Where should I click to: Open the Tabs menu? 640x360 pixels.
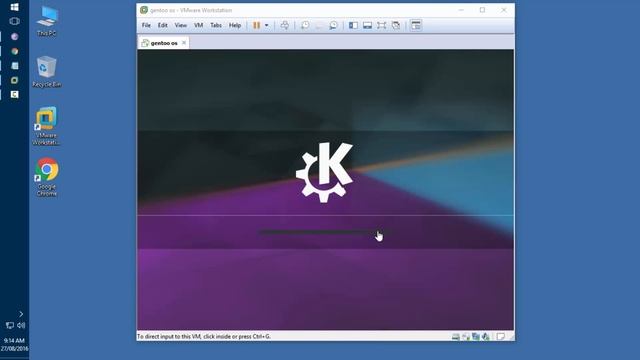(x=216, y=25)
